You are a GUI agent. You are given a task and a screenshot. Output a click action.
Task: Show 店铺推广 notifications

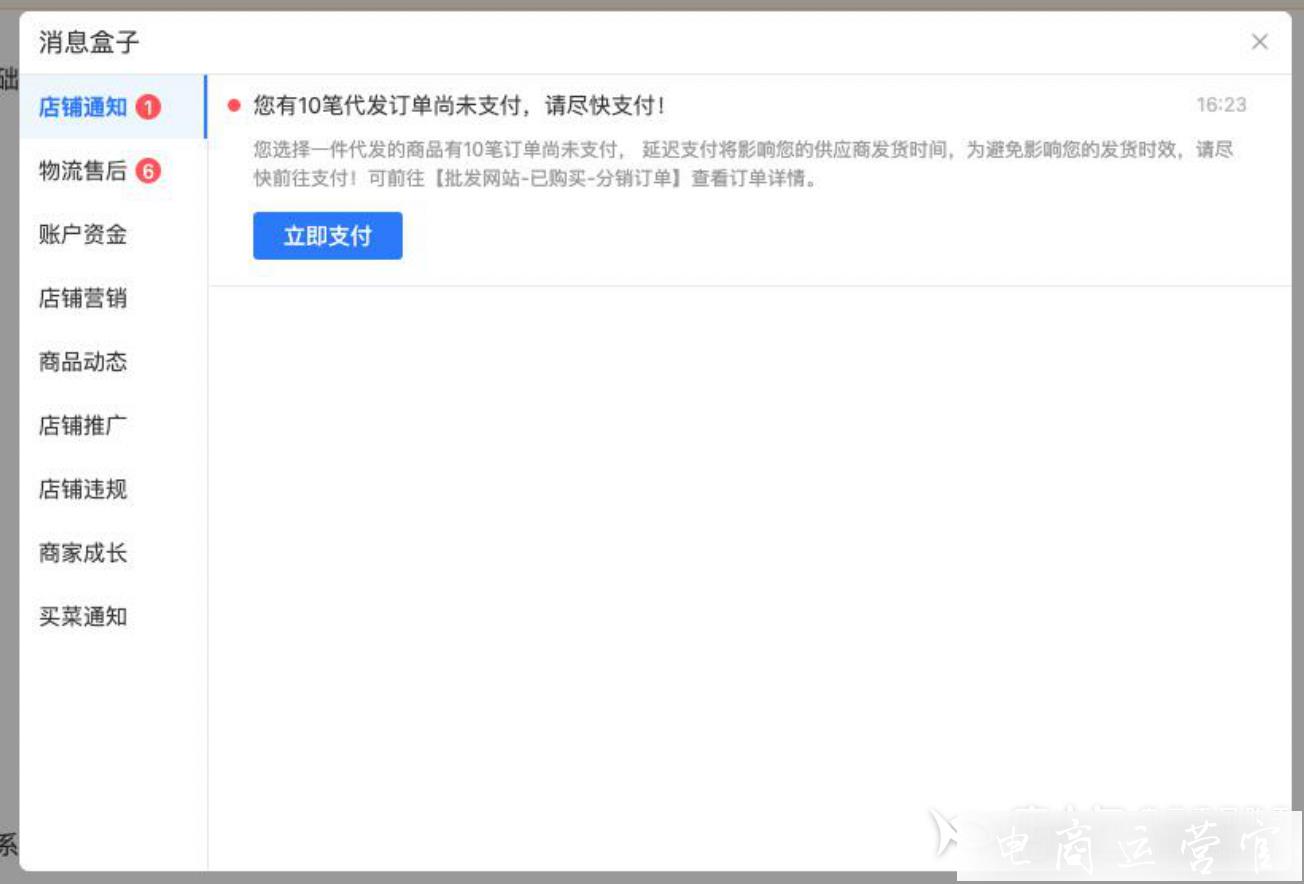[113, 426]
